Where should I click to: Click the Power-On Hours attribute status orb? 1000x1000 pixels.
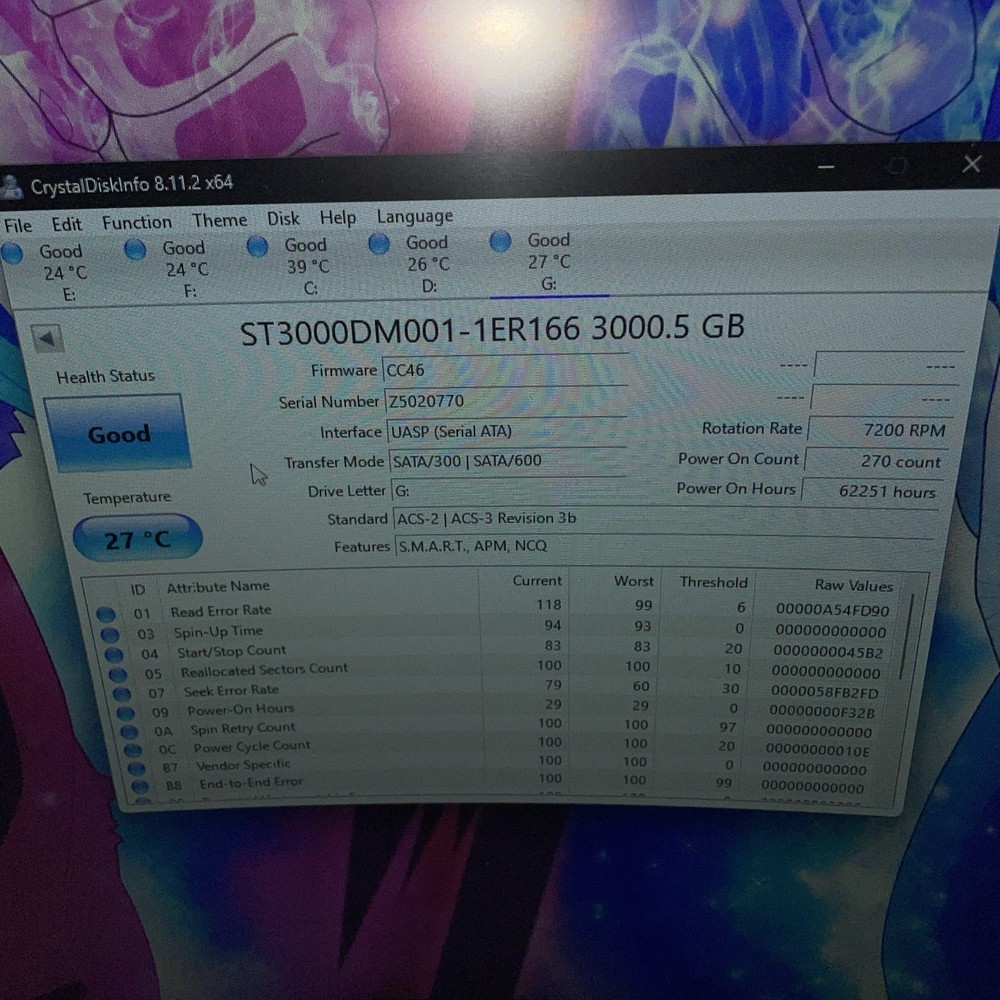tap(125, 712)
